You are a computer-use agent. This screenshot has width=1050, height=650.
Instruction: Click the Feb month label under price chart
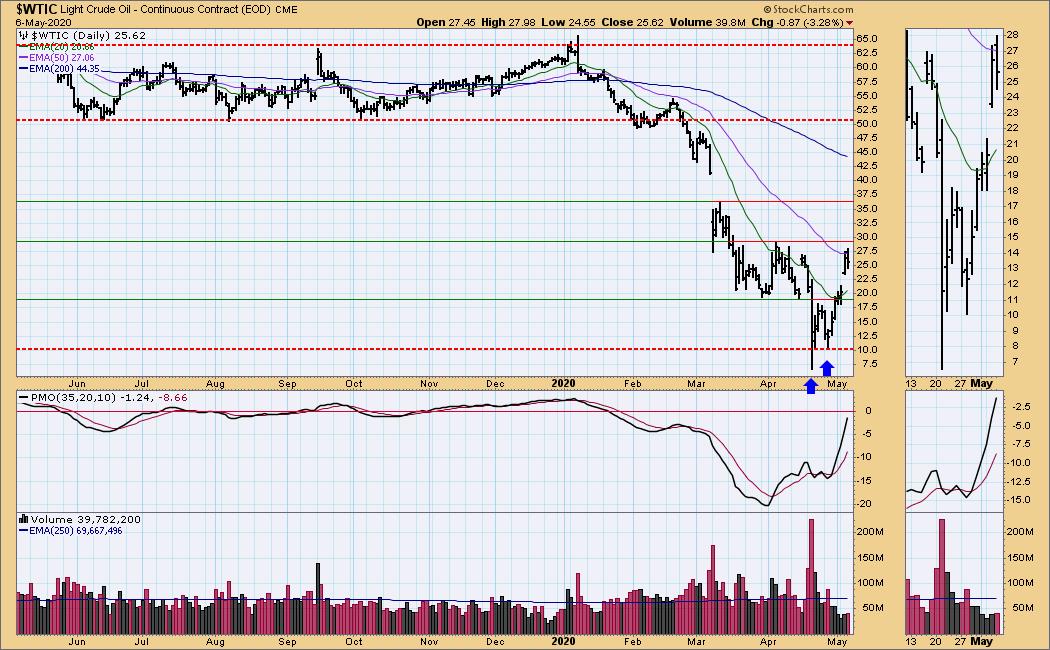632,384
